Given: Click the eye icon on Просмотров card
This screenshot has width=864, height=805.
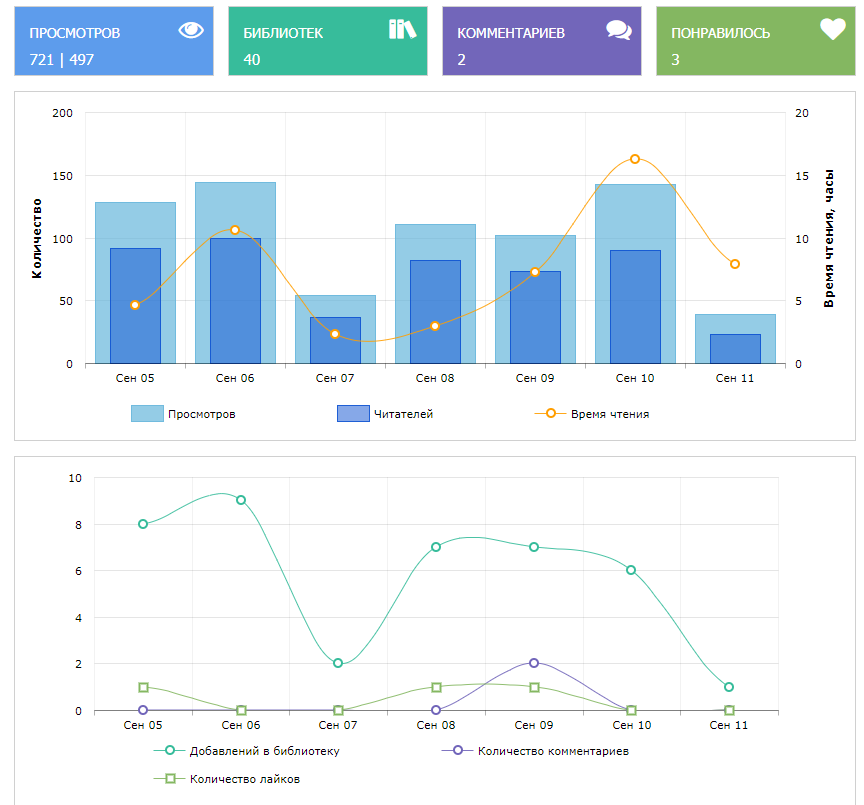Looking at the screenshot, I should (x=190, y=30).
